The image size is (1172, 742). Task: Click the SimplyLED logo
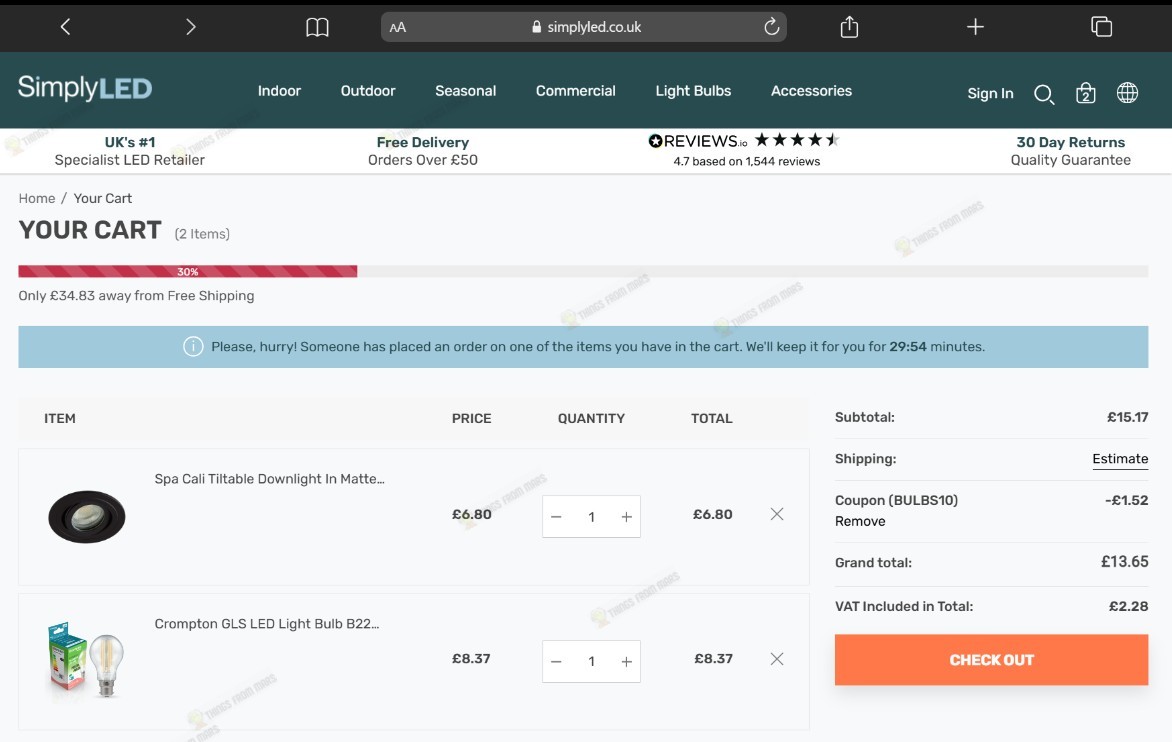coord(84,89)
